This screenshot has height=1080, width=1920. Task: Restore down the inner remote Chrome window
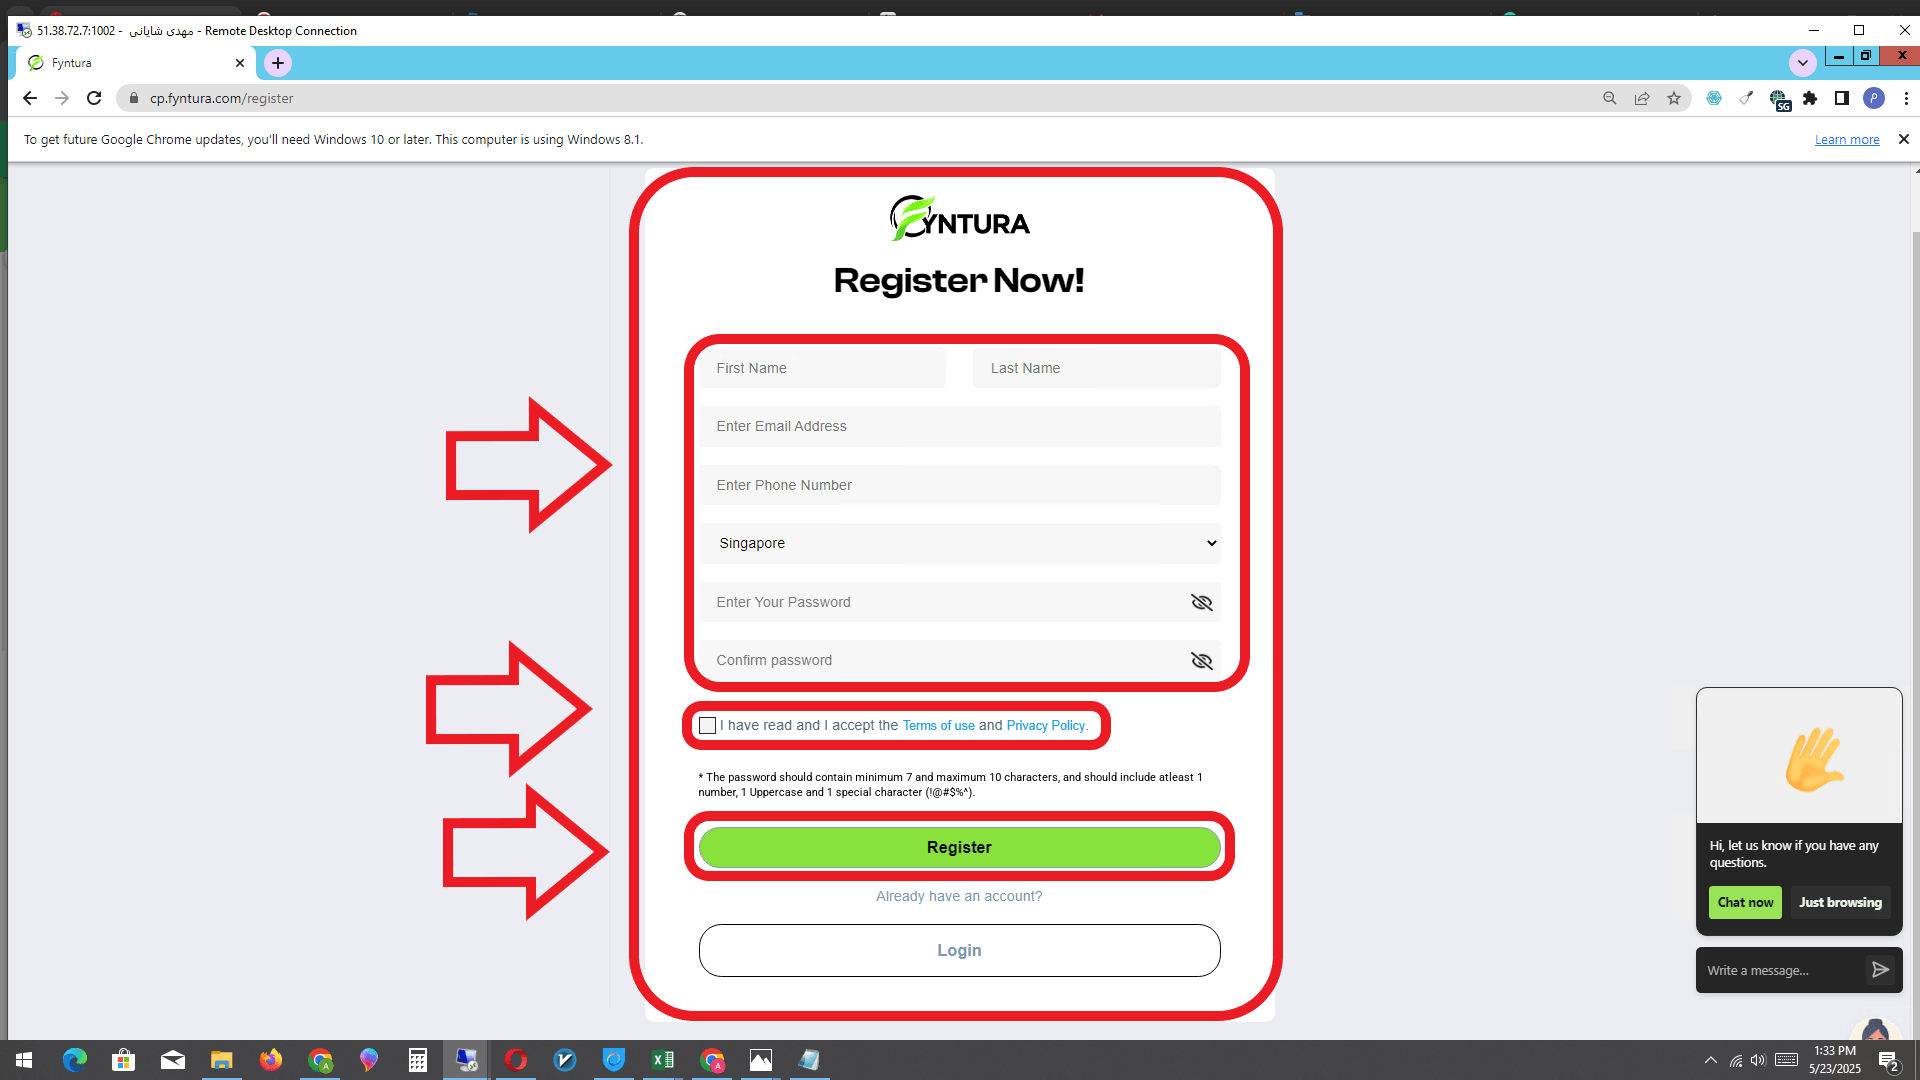tap(1866, 55)
